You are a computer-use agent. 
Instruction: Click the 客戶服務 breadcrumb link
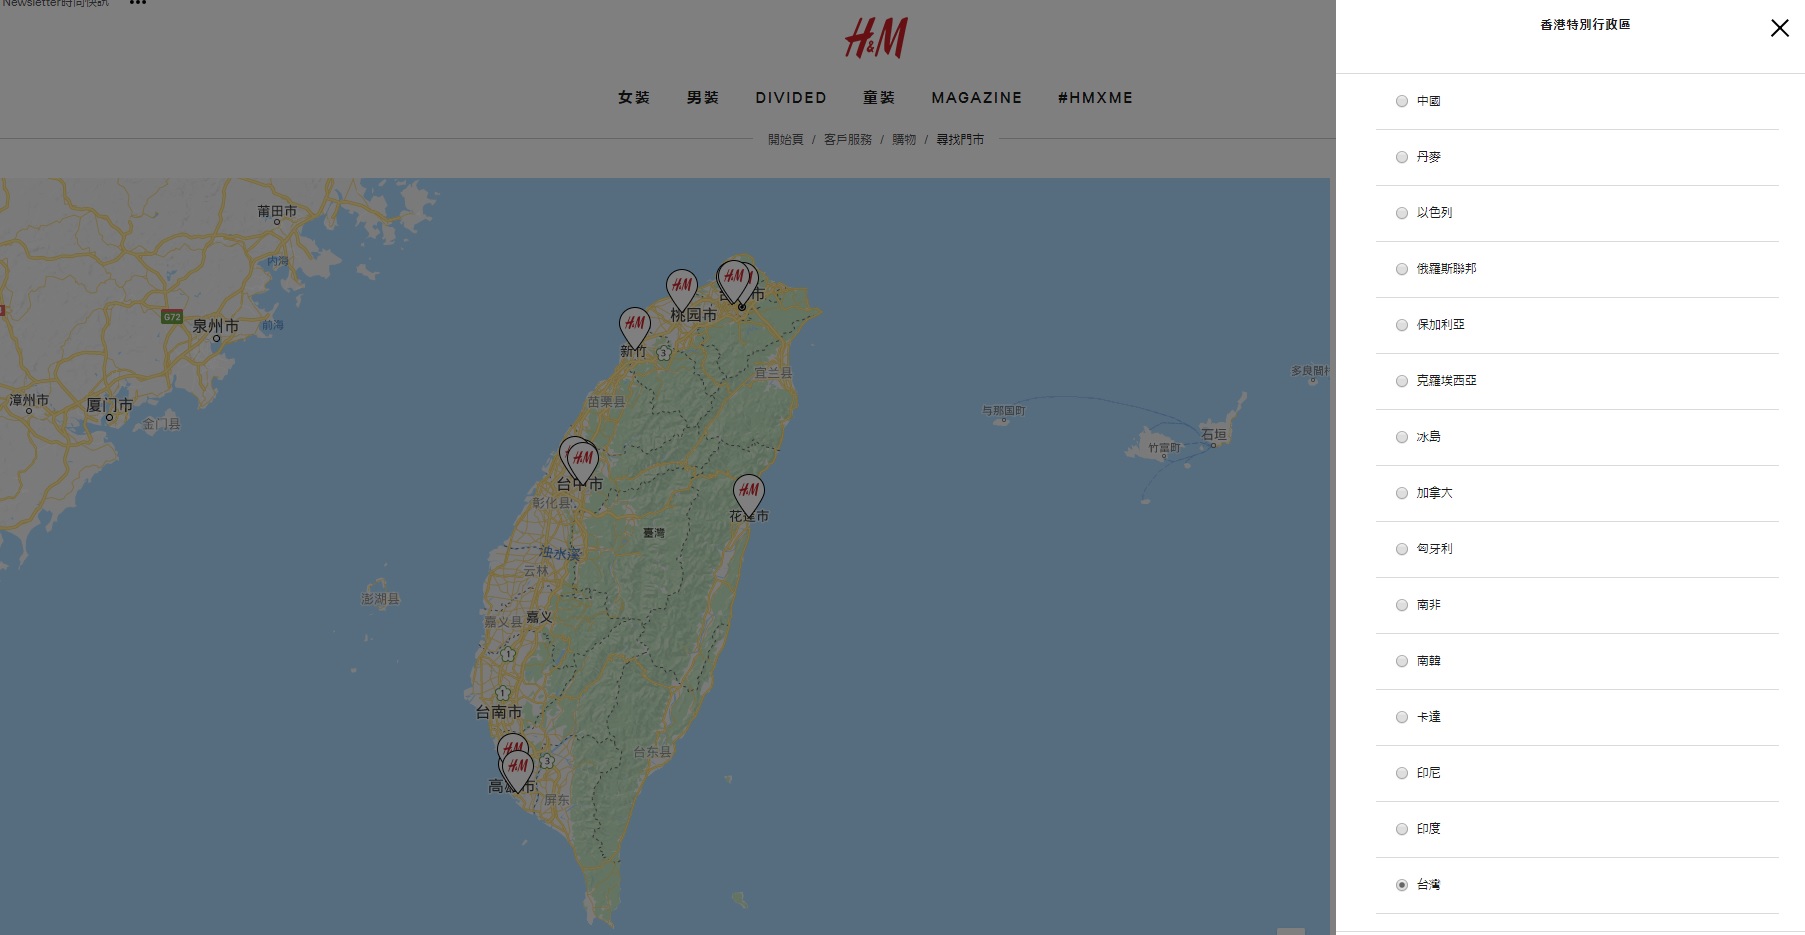coord(848,140)
